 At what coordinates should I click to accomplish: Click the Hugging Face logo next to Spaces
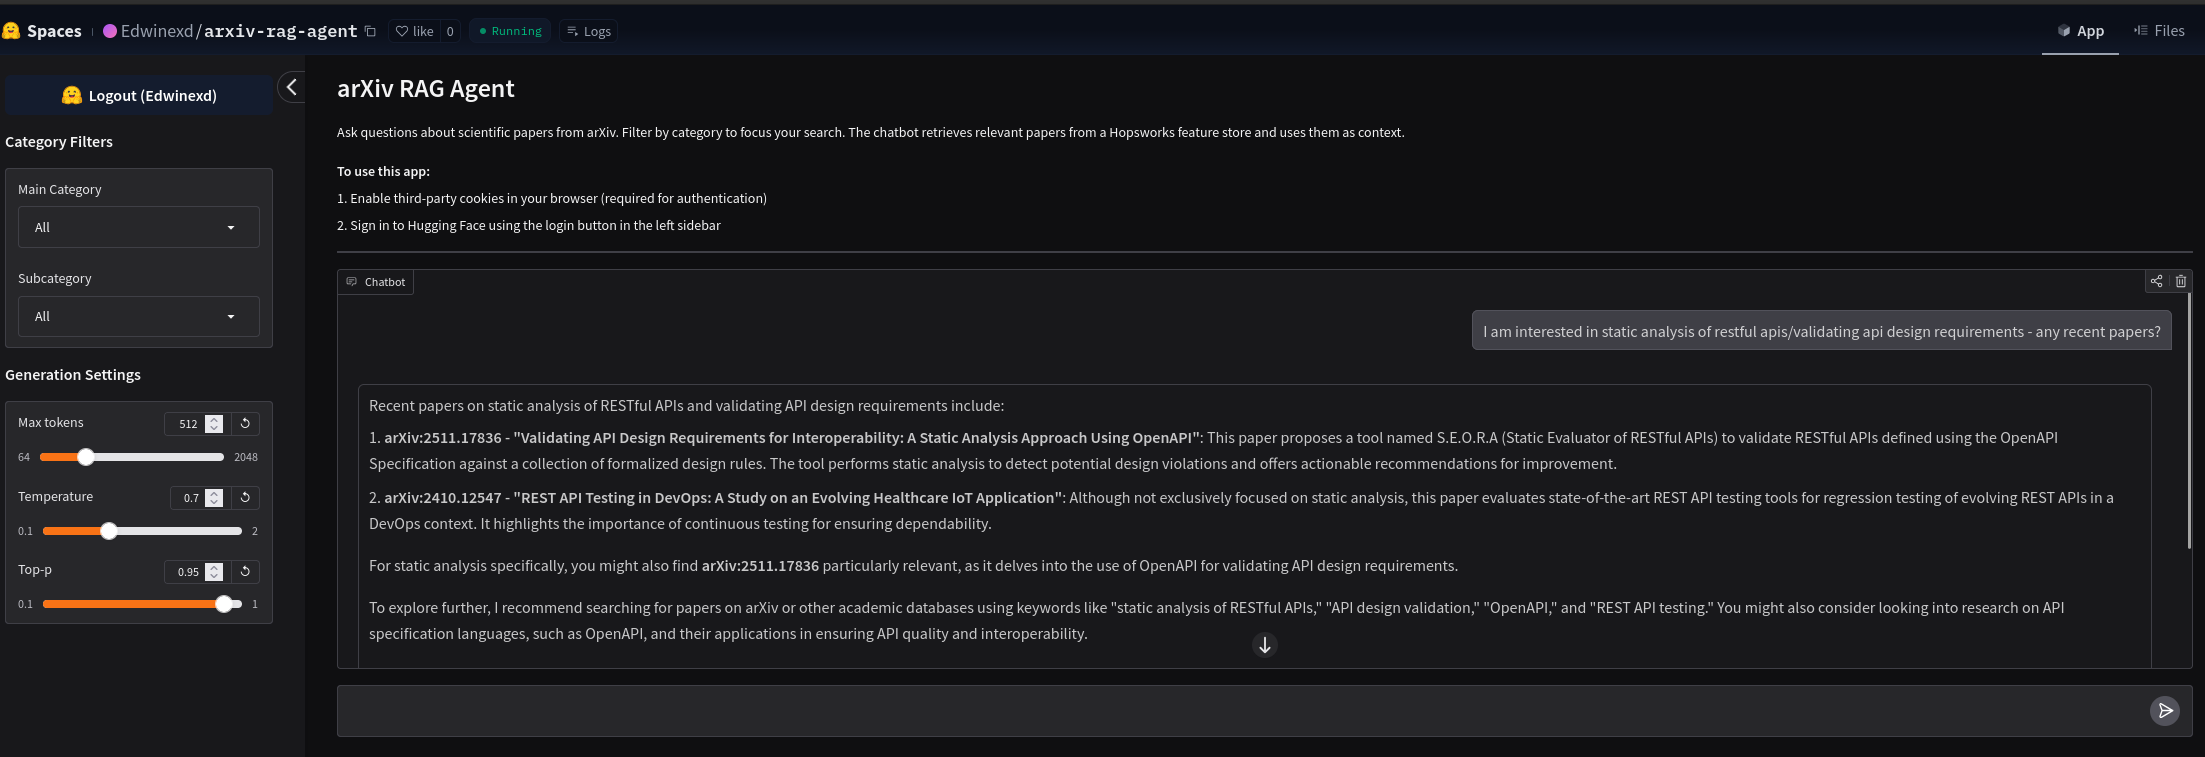click(x=12, y=30)
